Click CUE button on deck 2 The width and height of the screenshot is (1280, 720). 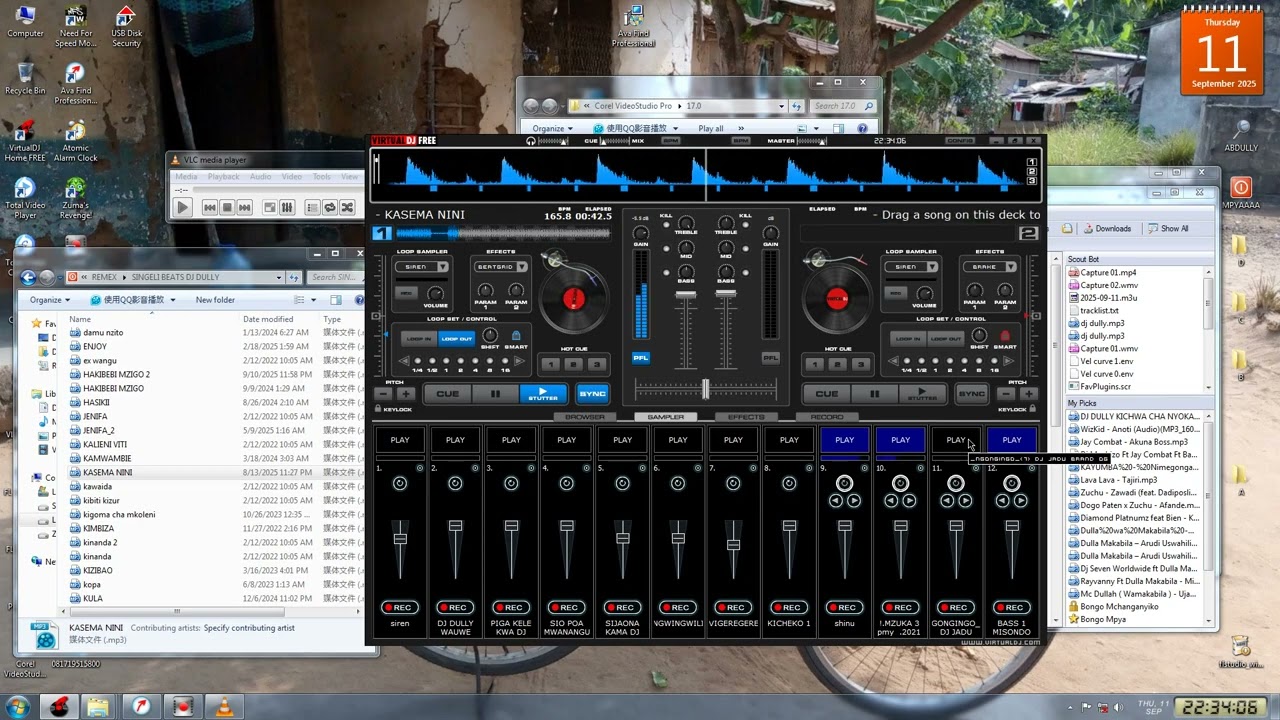click(826, 394)
